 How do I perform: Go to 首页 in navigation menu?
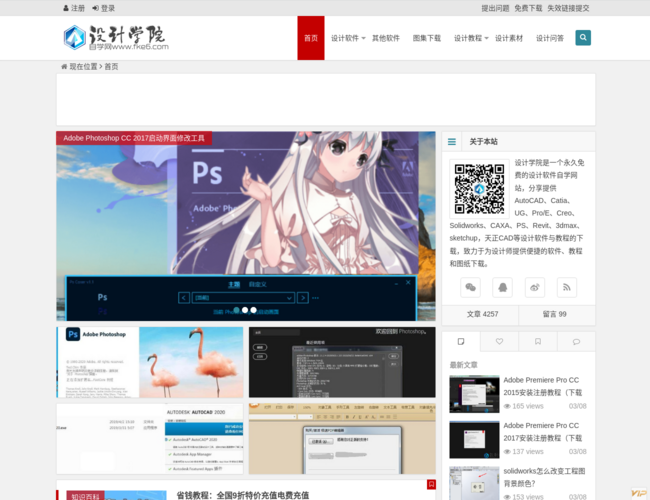(311, 38)
